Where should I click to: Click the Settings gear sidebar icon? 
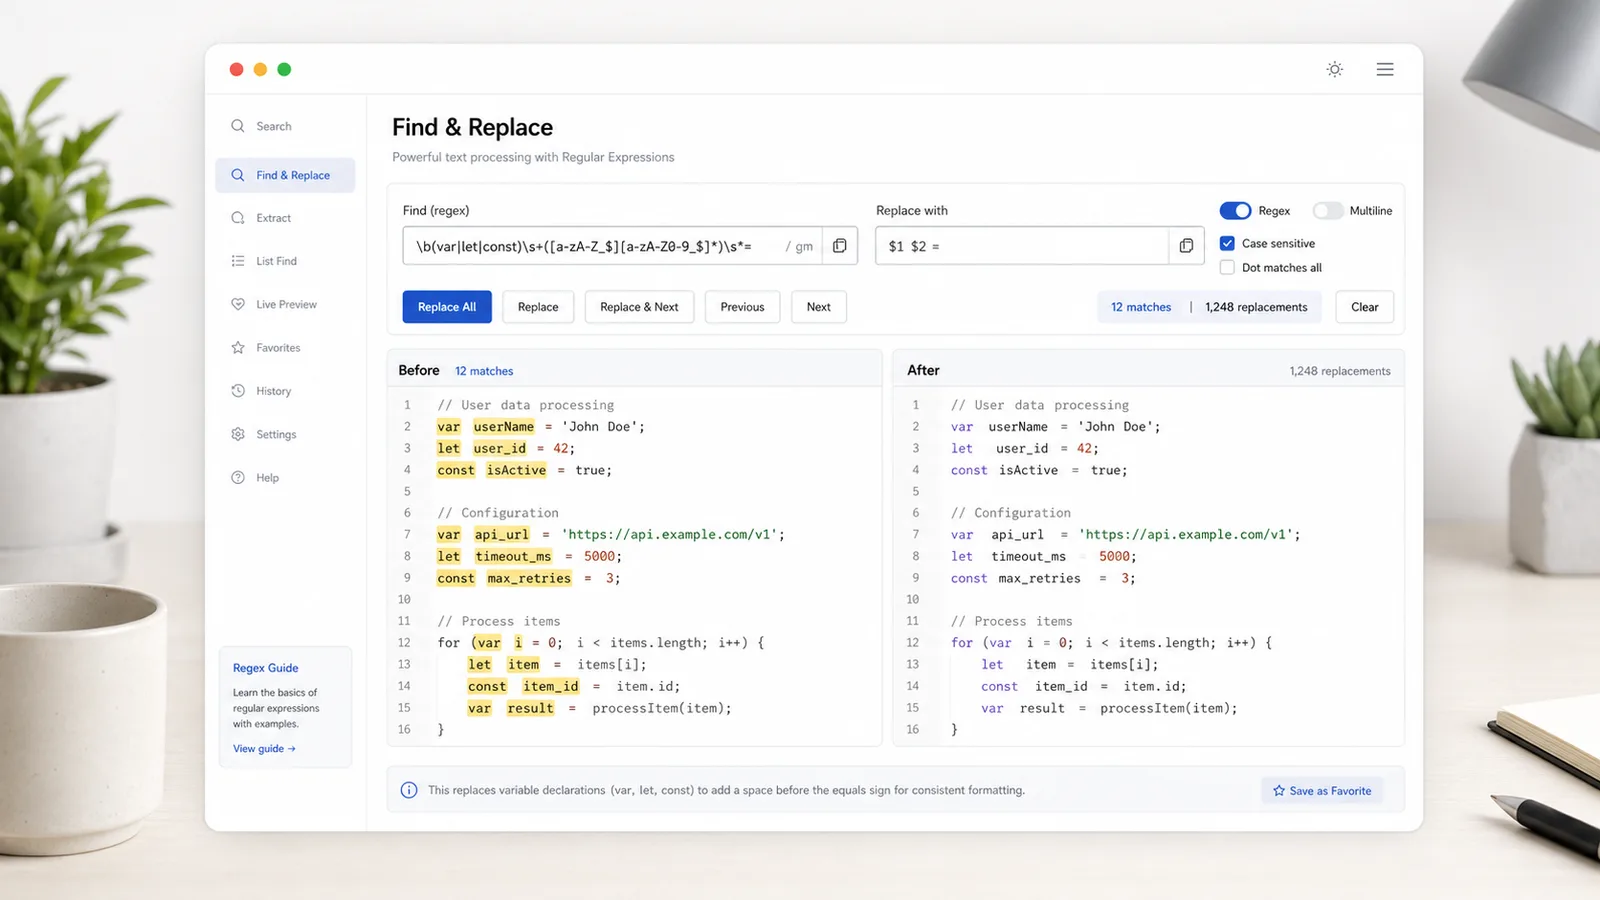click(238, 434)
